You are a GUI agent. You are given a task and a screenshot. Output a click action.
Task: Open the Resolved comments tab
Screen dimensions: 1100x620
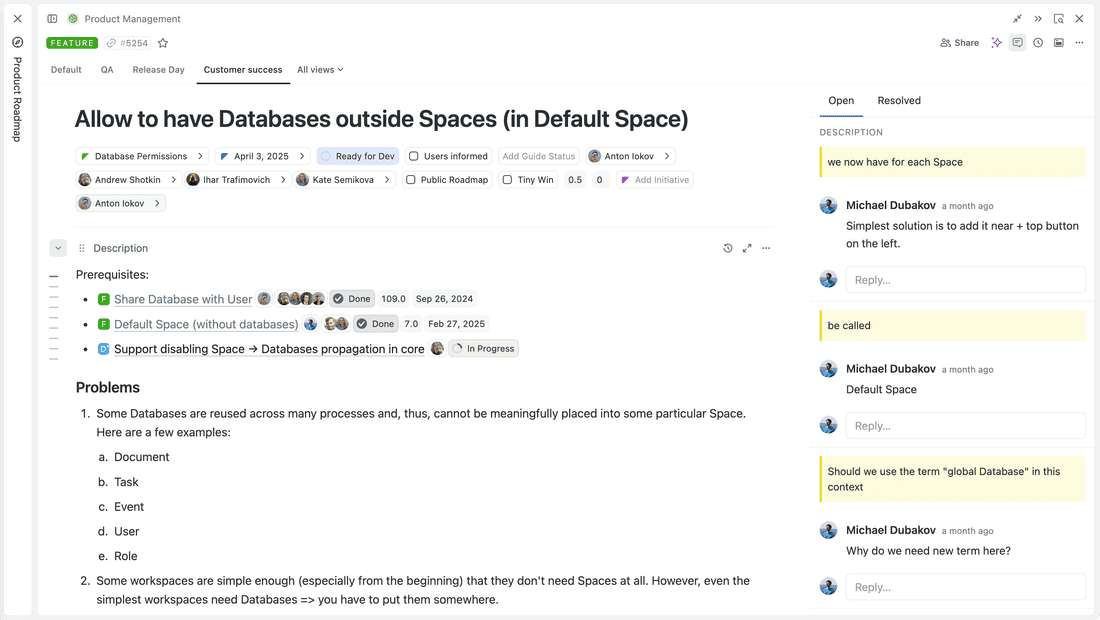(x=899, y=101)
